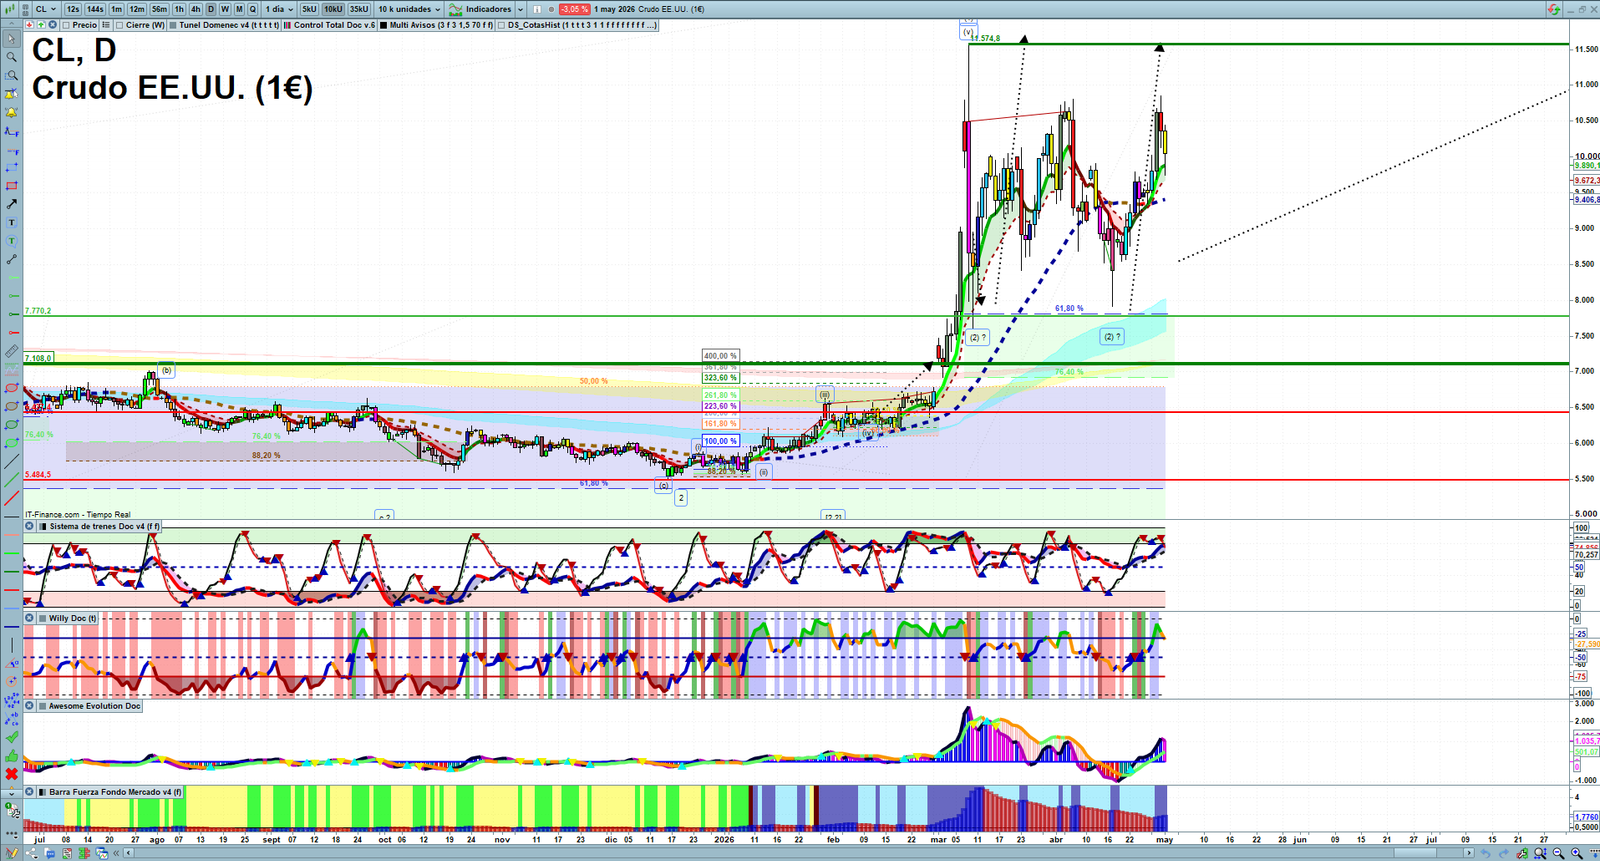The height and width of the screenshot is (861, 1600).
Task: Collapse the indicator bar with up chevron
Action: pyautogui.click(x=11, y=25)
